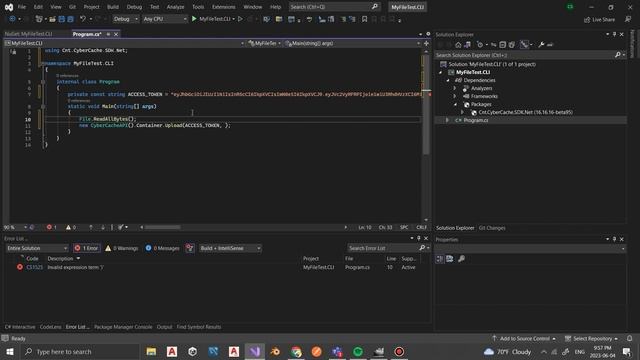The width and height of the screenshot is (640, 360).
Task: Open Chrome from the taskbar
Action: [296, 351]
